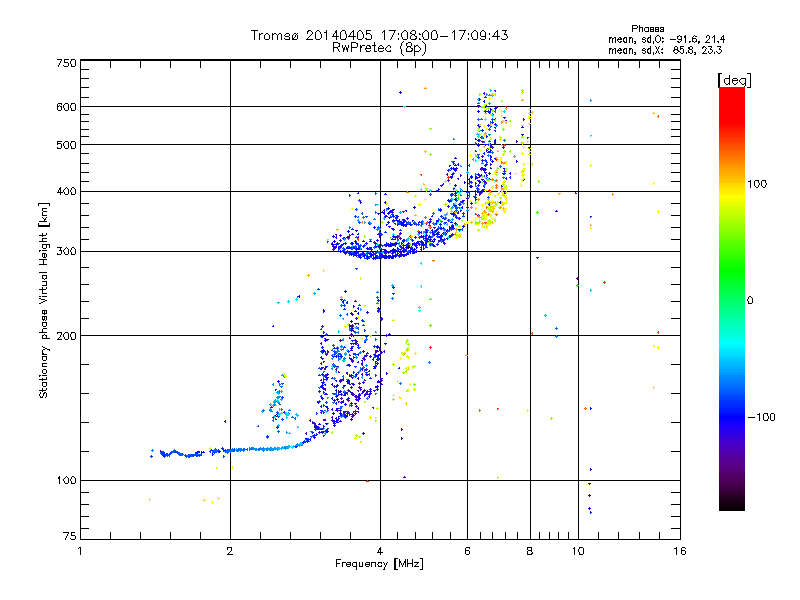
Task: Click the y-axis tick label '400'
Action: click(66, 192)
